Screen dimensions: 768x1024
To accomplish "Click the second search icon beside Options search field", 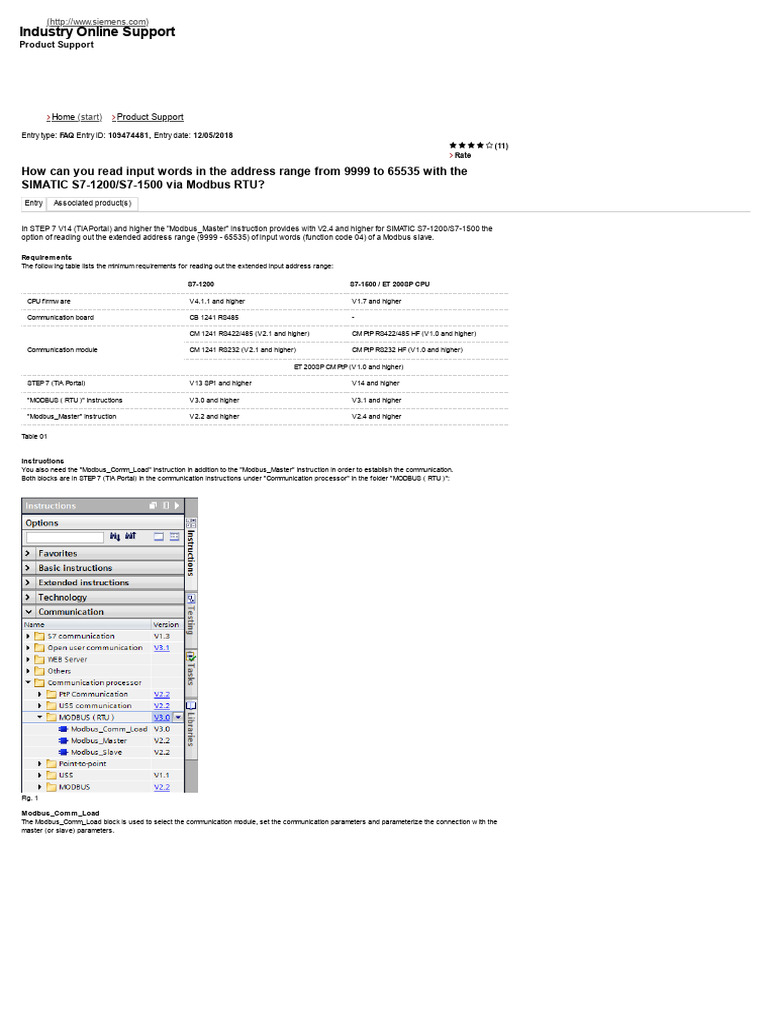I will coord(131,536).
